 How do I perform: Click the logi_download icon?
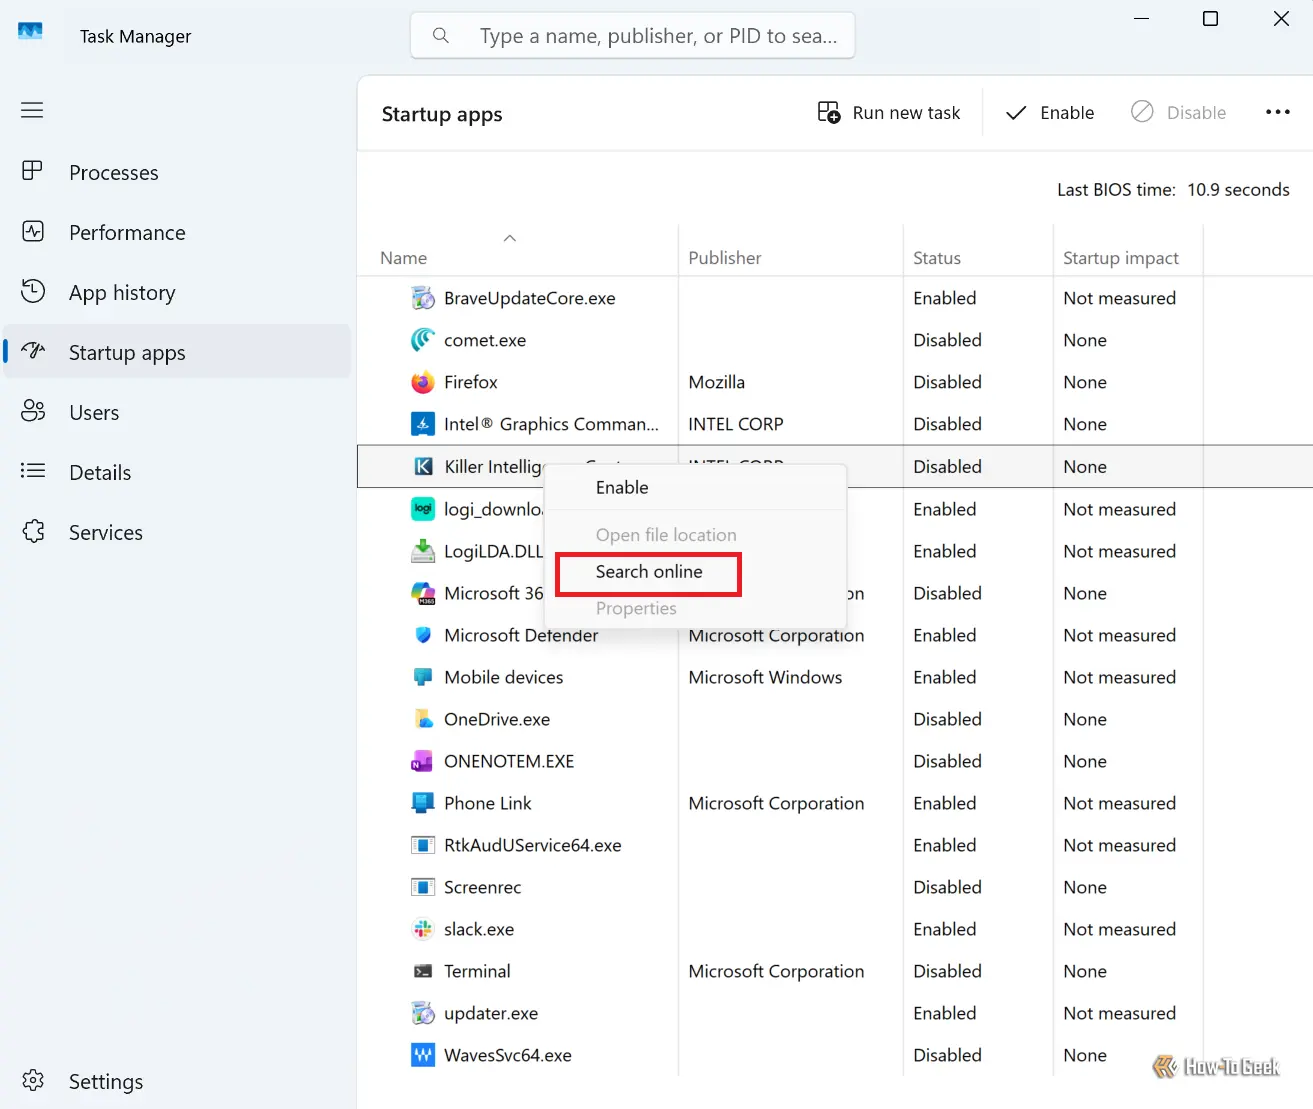[423, 509]
